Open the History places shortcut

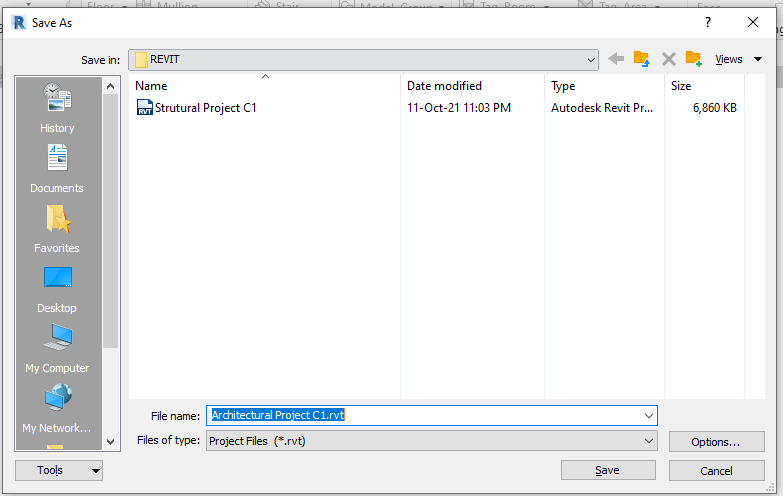click(x=57, y=108)
